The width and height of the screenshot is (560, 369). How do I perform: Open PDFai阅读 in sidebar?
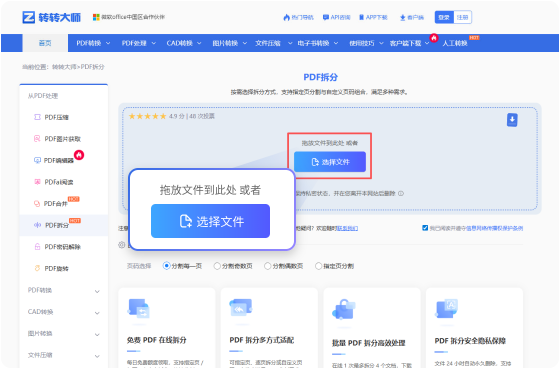54,182
